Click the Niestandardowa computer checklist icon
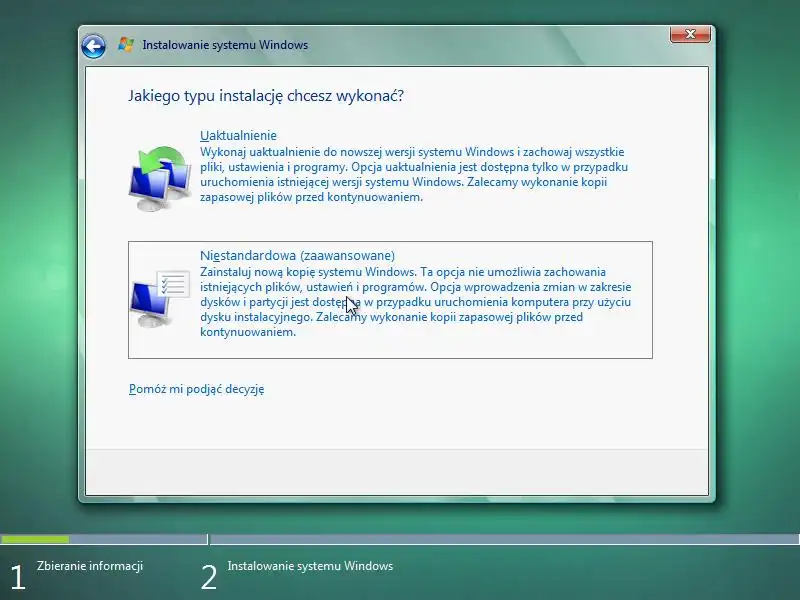This screenshot has width=800, height=600. click(x=160, y=298)
